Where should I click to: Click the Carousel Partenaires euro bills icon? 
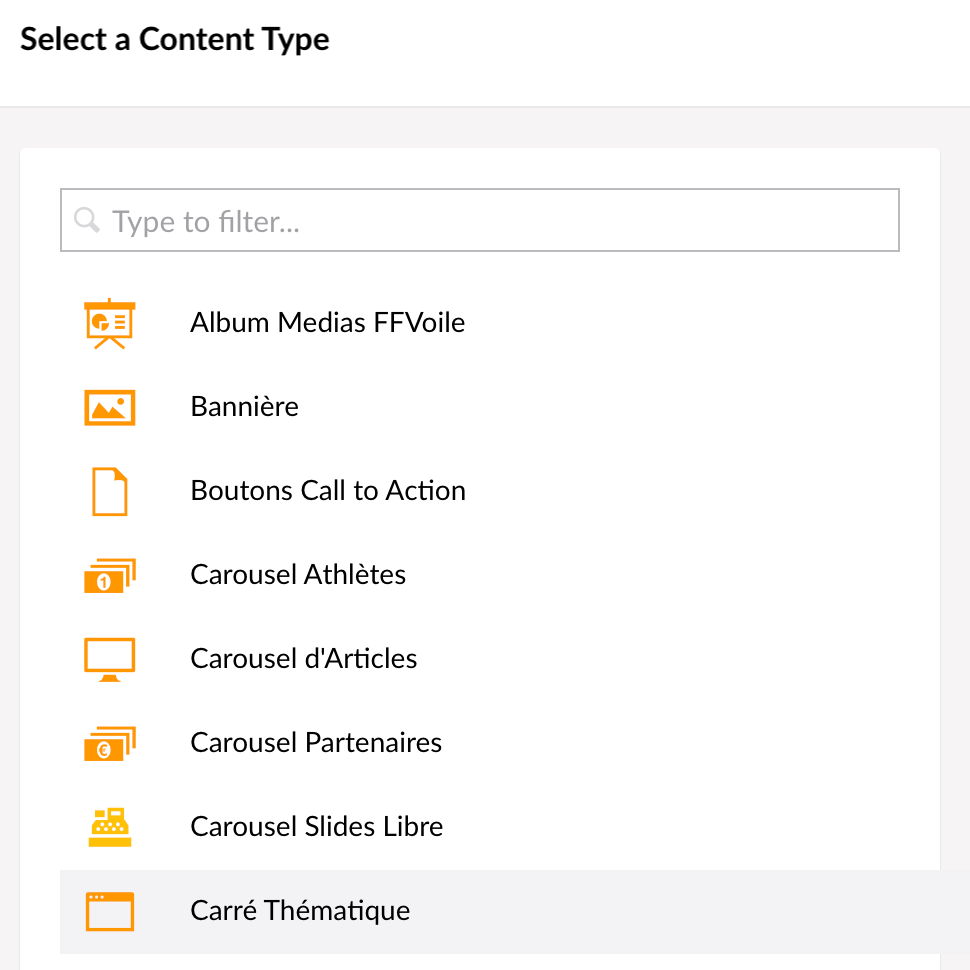(x=109, y=744)
